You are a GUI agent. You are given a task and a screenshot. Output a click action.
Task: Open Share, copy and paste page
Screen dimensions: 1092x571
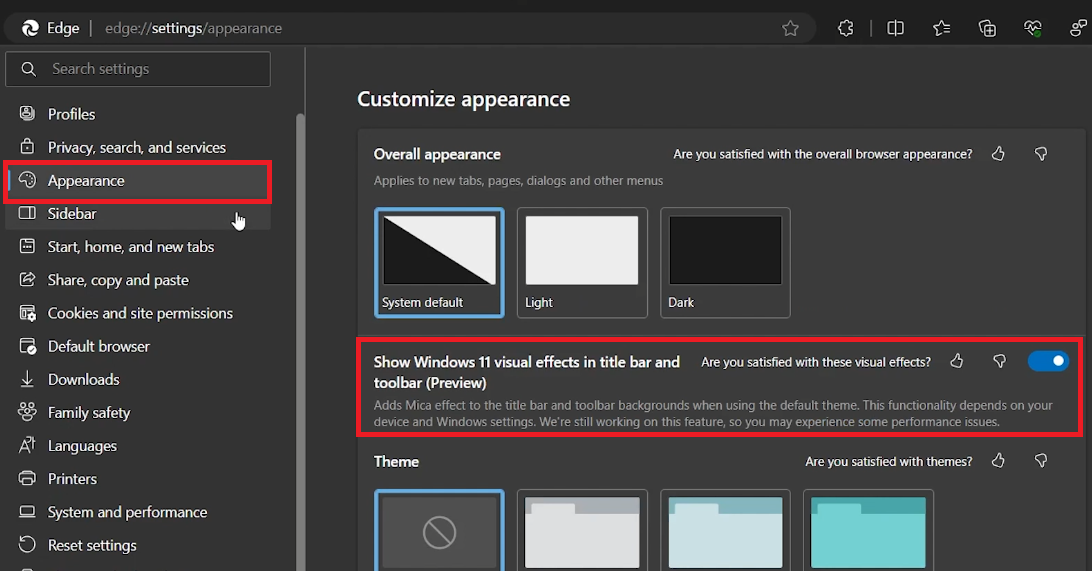[138, 280]
